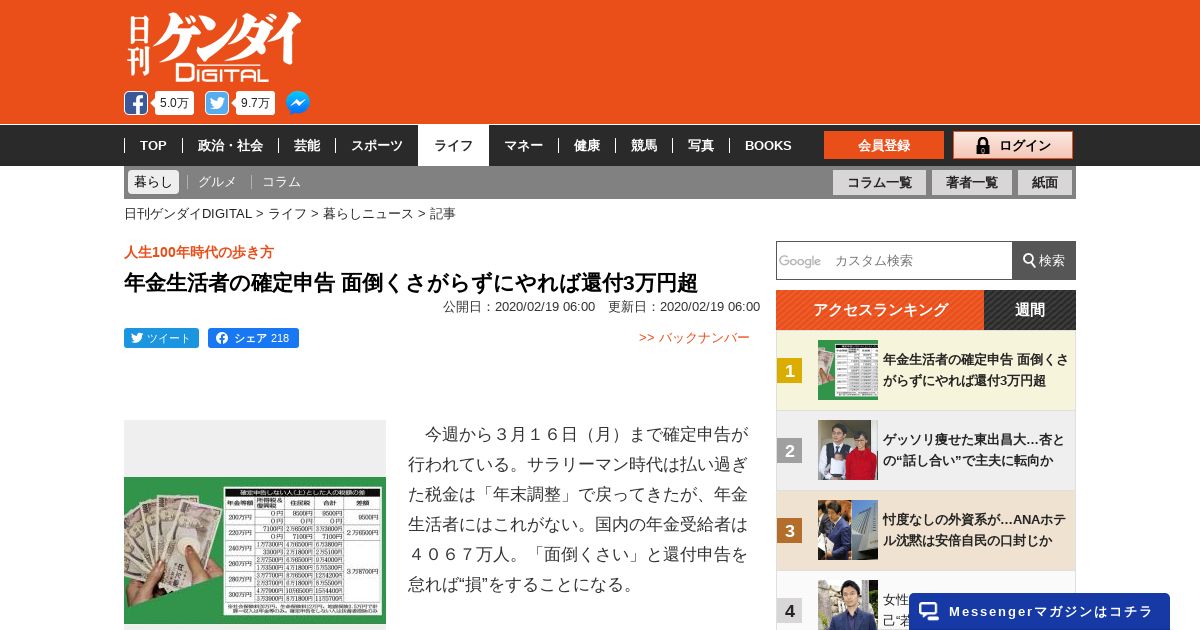Click the Facebook 5.0万 follower count
Viewport: 1200px width, 630px height.
[174, 103]
